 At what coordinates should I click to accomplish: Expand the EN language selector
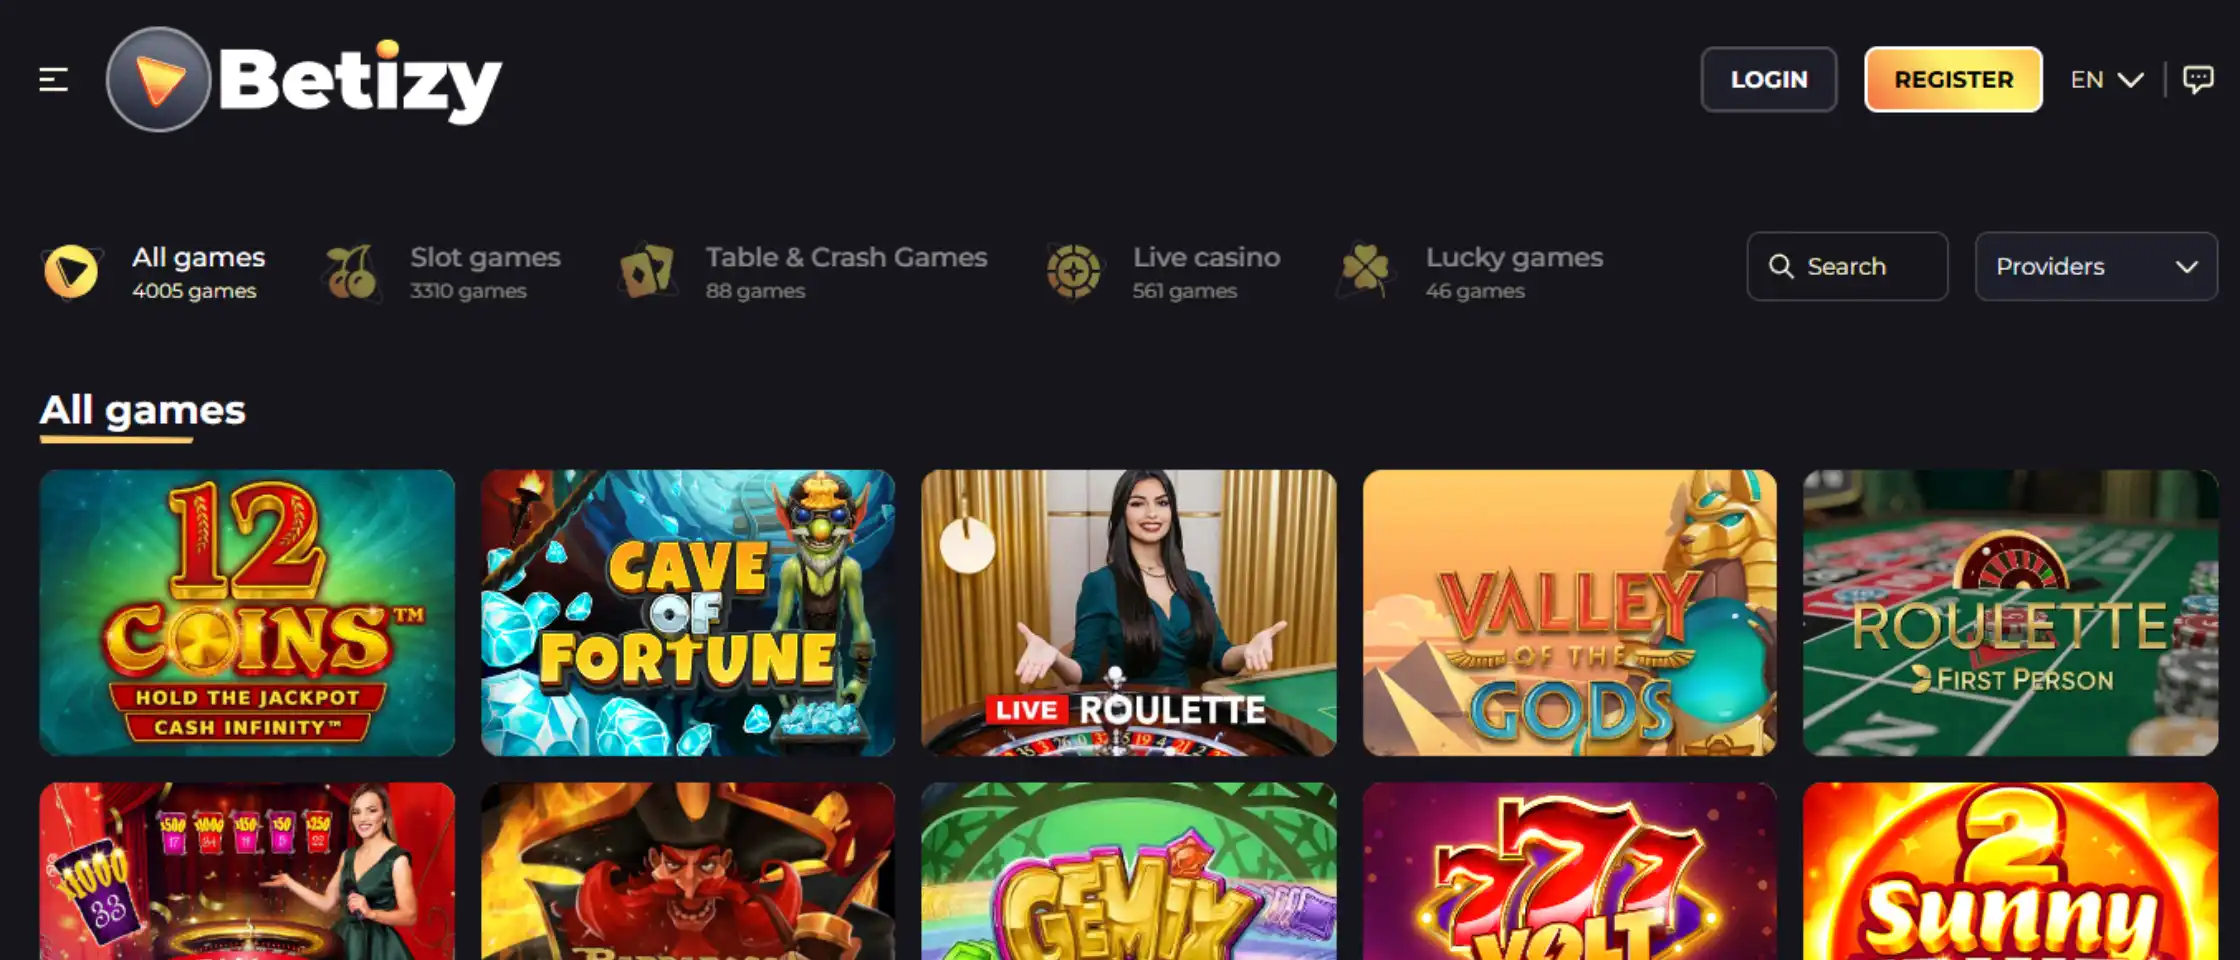pos(2107,79)
